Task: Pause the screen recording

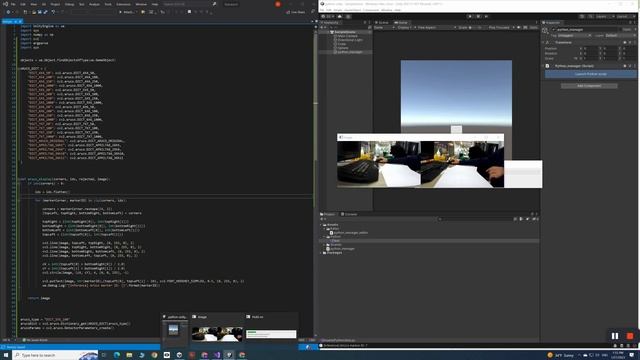Action: pos(615,336)
